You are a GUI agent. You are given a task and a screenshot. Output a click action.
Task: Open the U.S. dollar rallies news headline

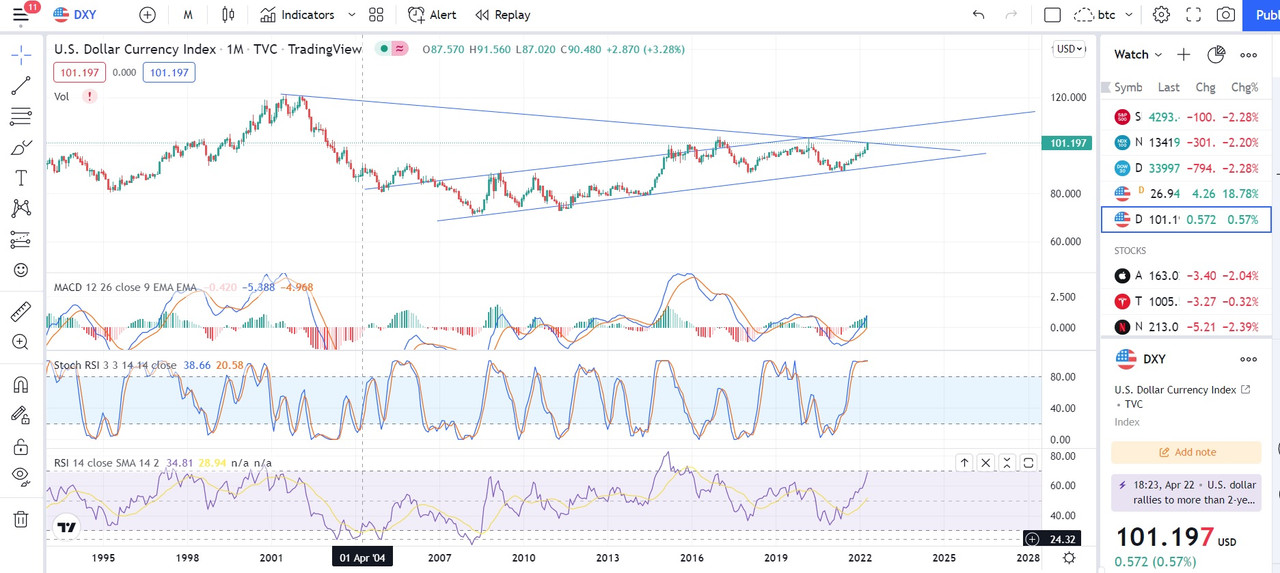pos(1186,491)
